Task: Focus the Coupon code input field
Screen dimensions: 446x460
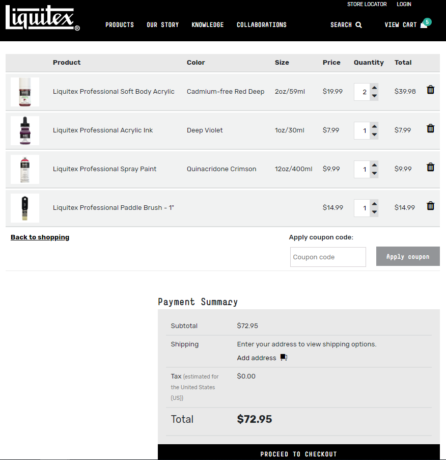Action: [328, 257]
